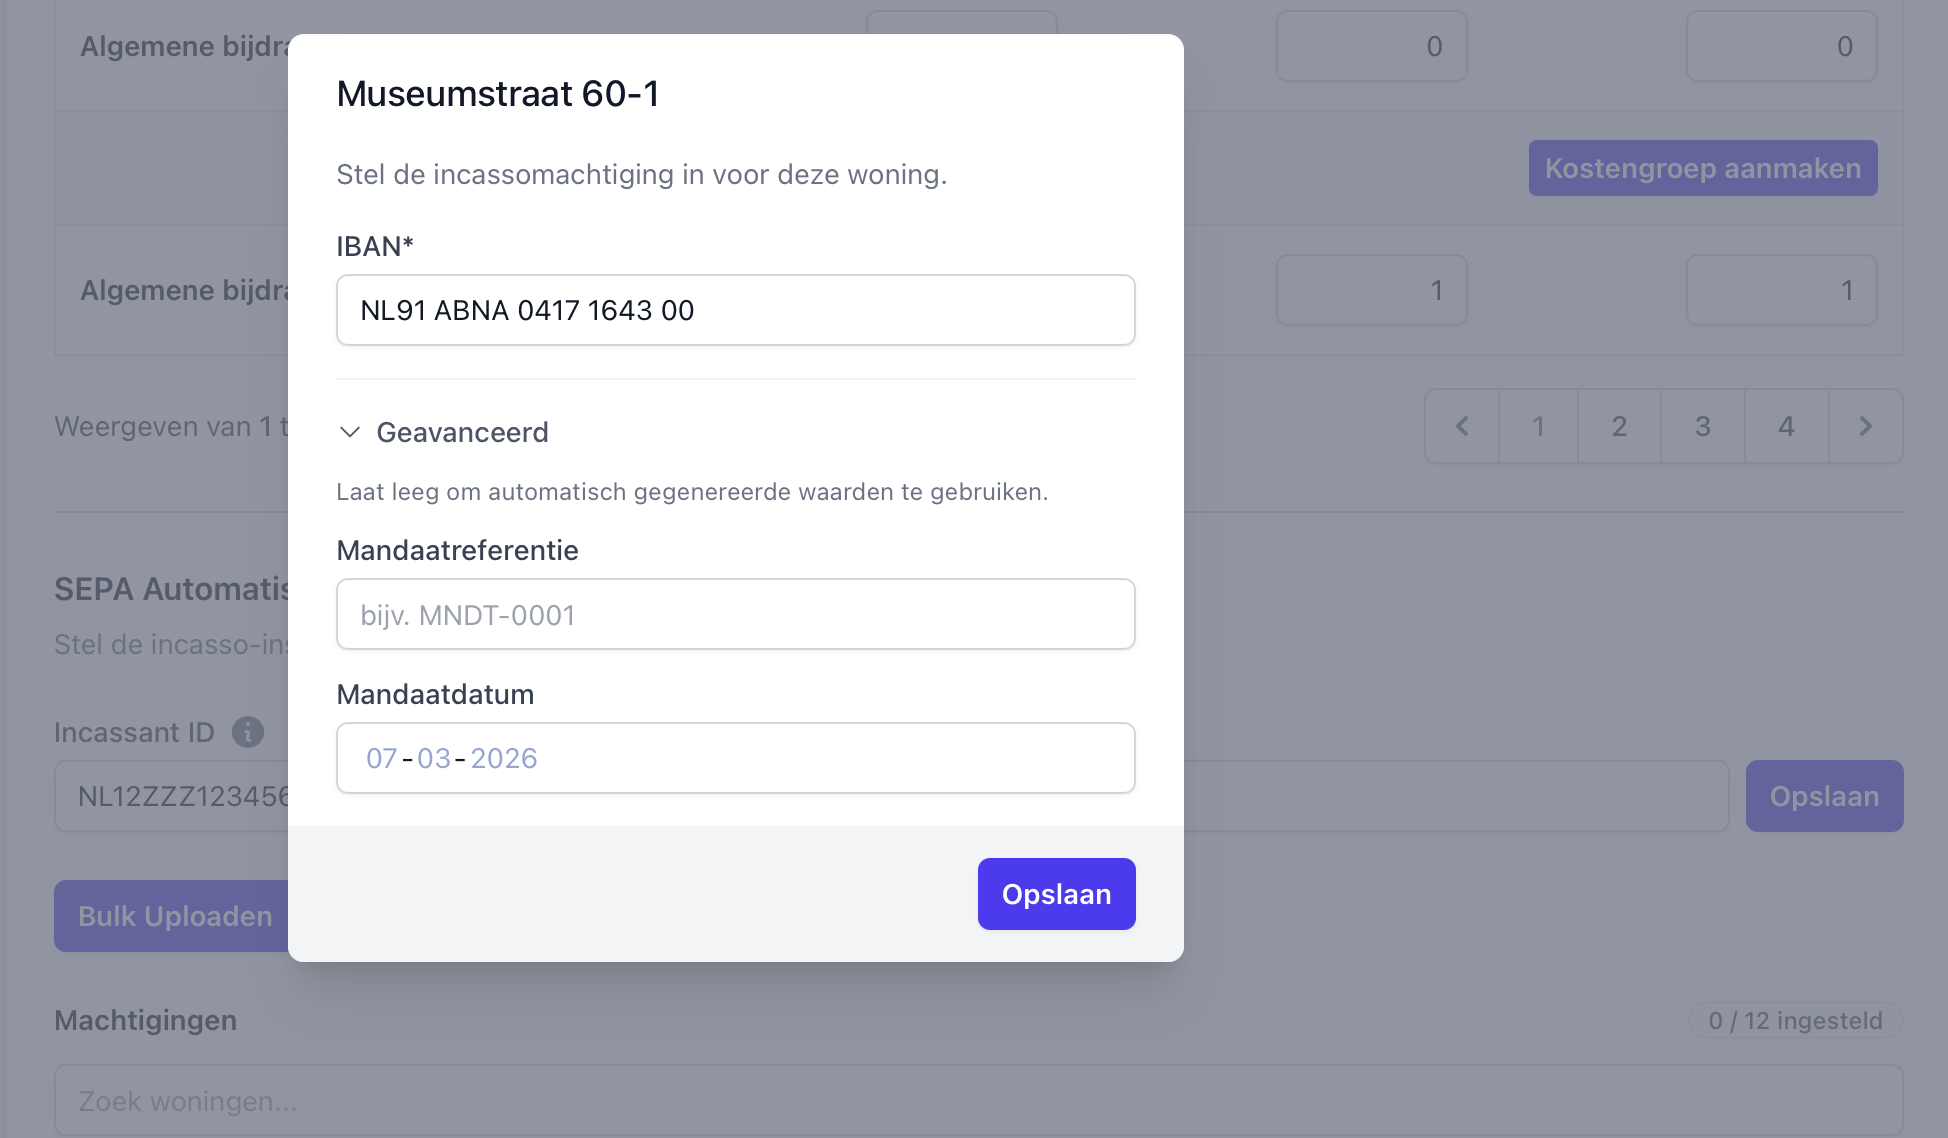
Task: Switch to pagination page 2
Action: point(1619,426)
